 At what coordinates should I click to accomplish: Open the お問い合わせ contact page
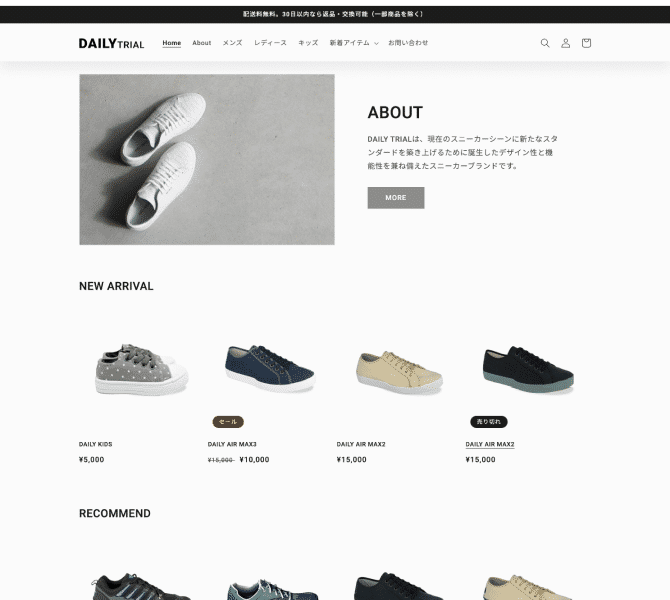click(408, 43)
